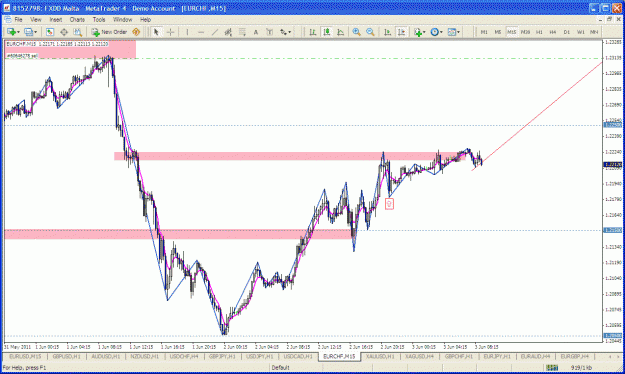Switch to the GBPCHF,H1 chart tab
The width and height of the screenshot is (625, 374).
point(459,356)
